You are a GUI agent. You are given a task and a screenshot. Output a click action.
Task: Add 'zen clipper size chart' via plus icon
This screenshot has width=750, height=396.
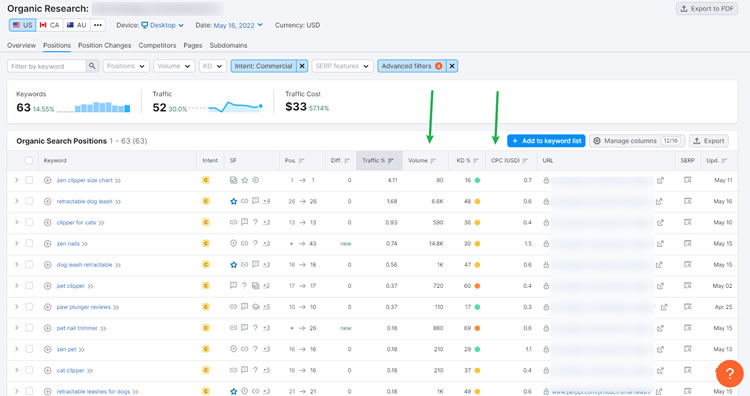click(47, 180)
